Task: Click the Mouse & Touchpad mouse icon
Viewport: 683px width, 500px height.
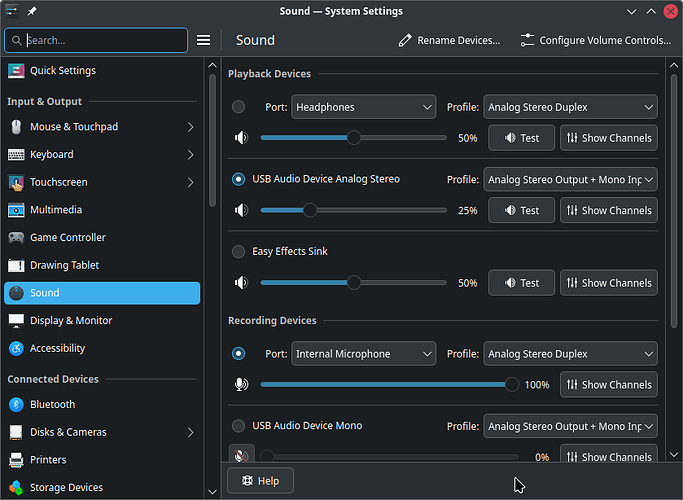Action: click(x=16, y=127)
